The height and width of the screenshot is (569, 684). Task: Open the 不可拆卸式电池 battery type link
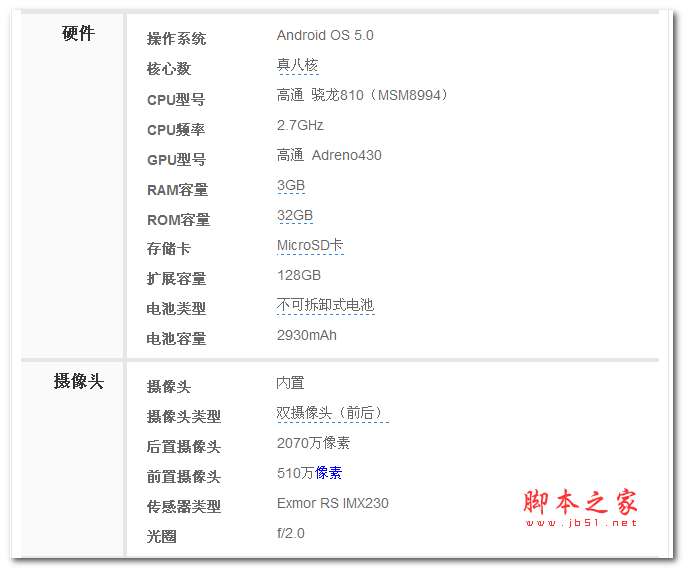[325, 306]
